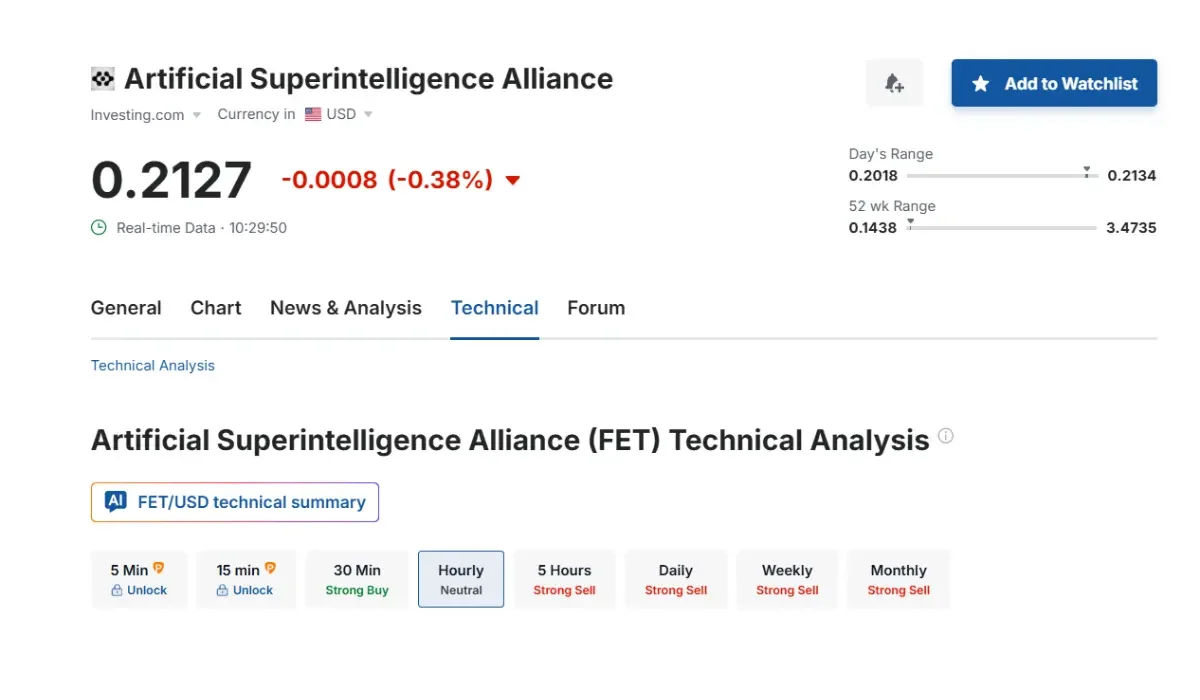Switch to the News & Analysis tab
1200x700 pixels.
click(345, 308)
